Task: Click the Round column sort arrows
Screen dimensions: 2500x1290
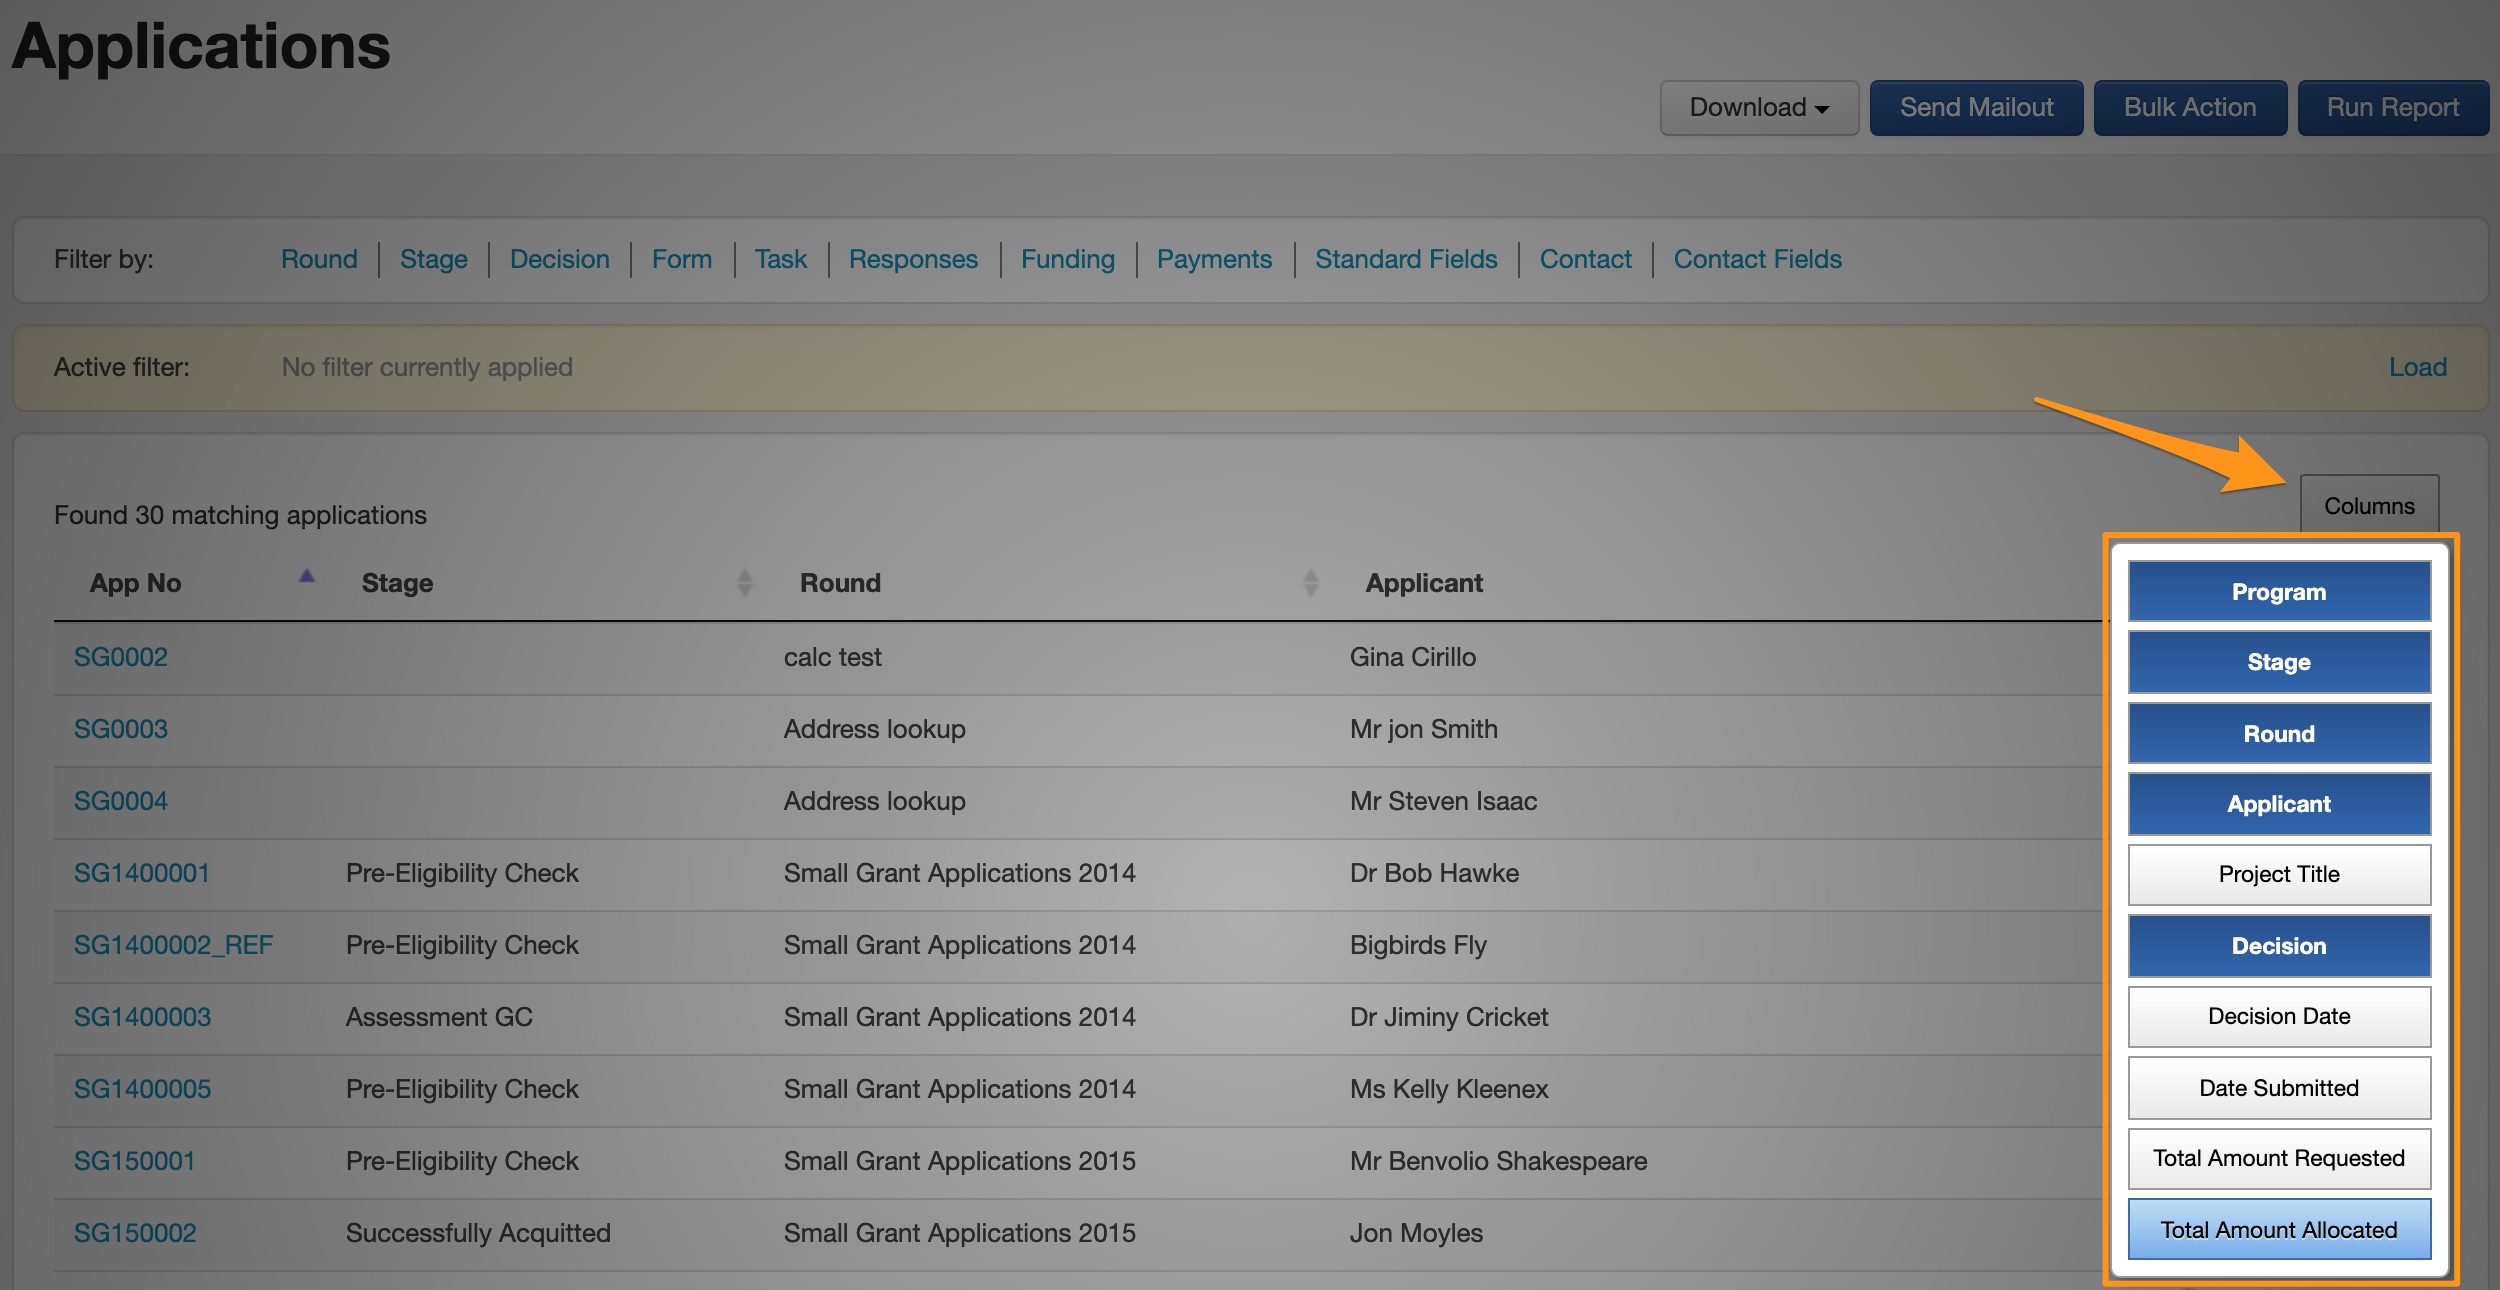Action: click(1310, 583)
